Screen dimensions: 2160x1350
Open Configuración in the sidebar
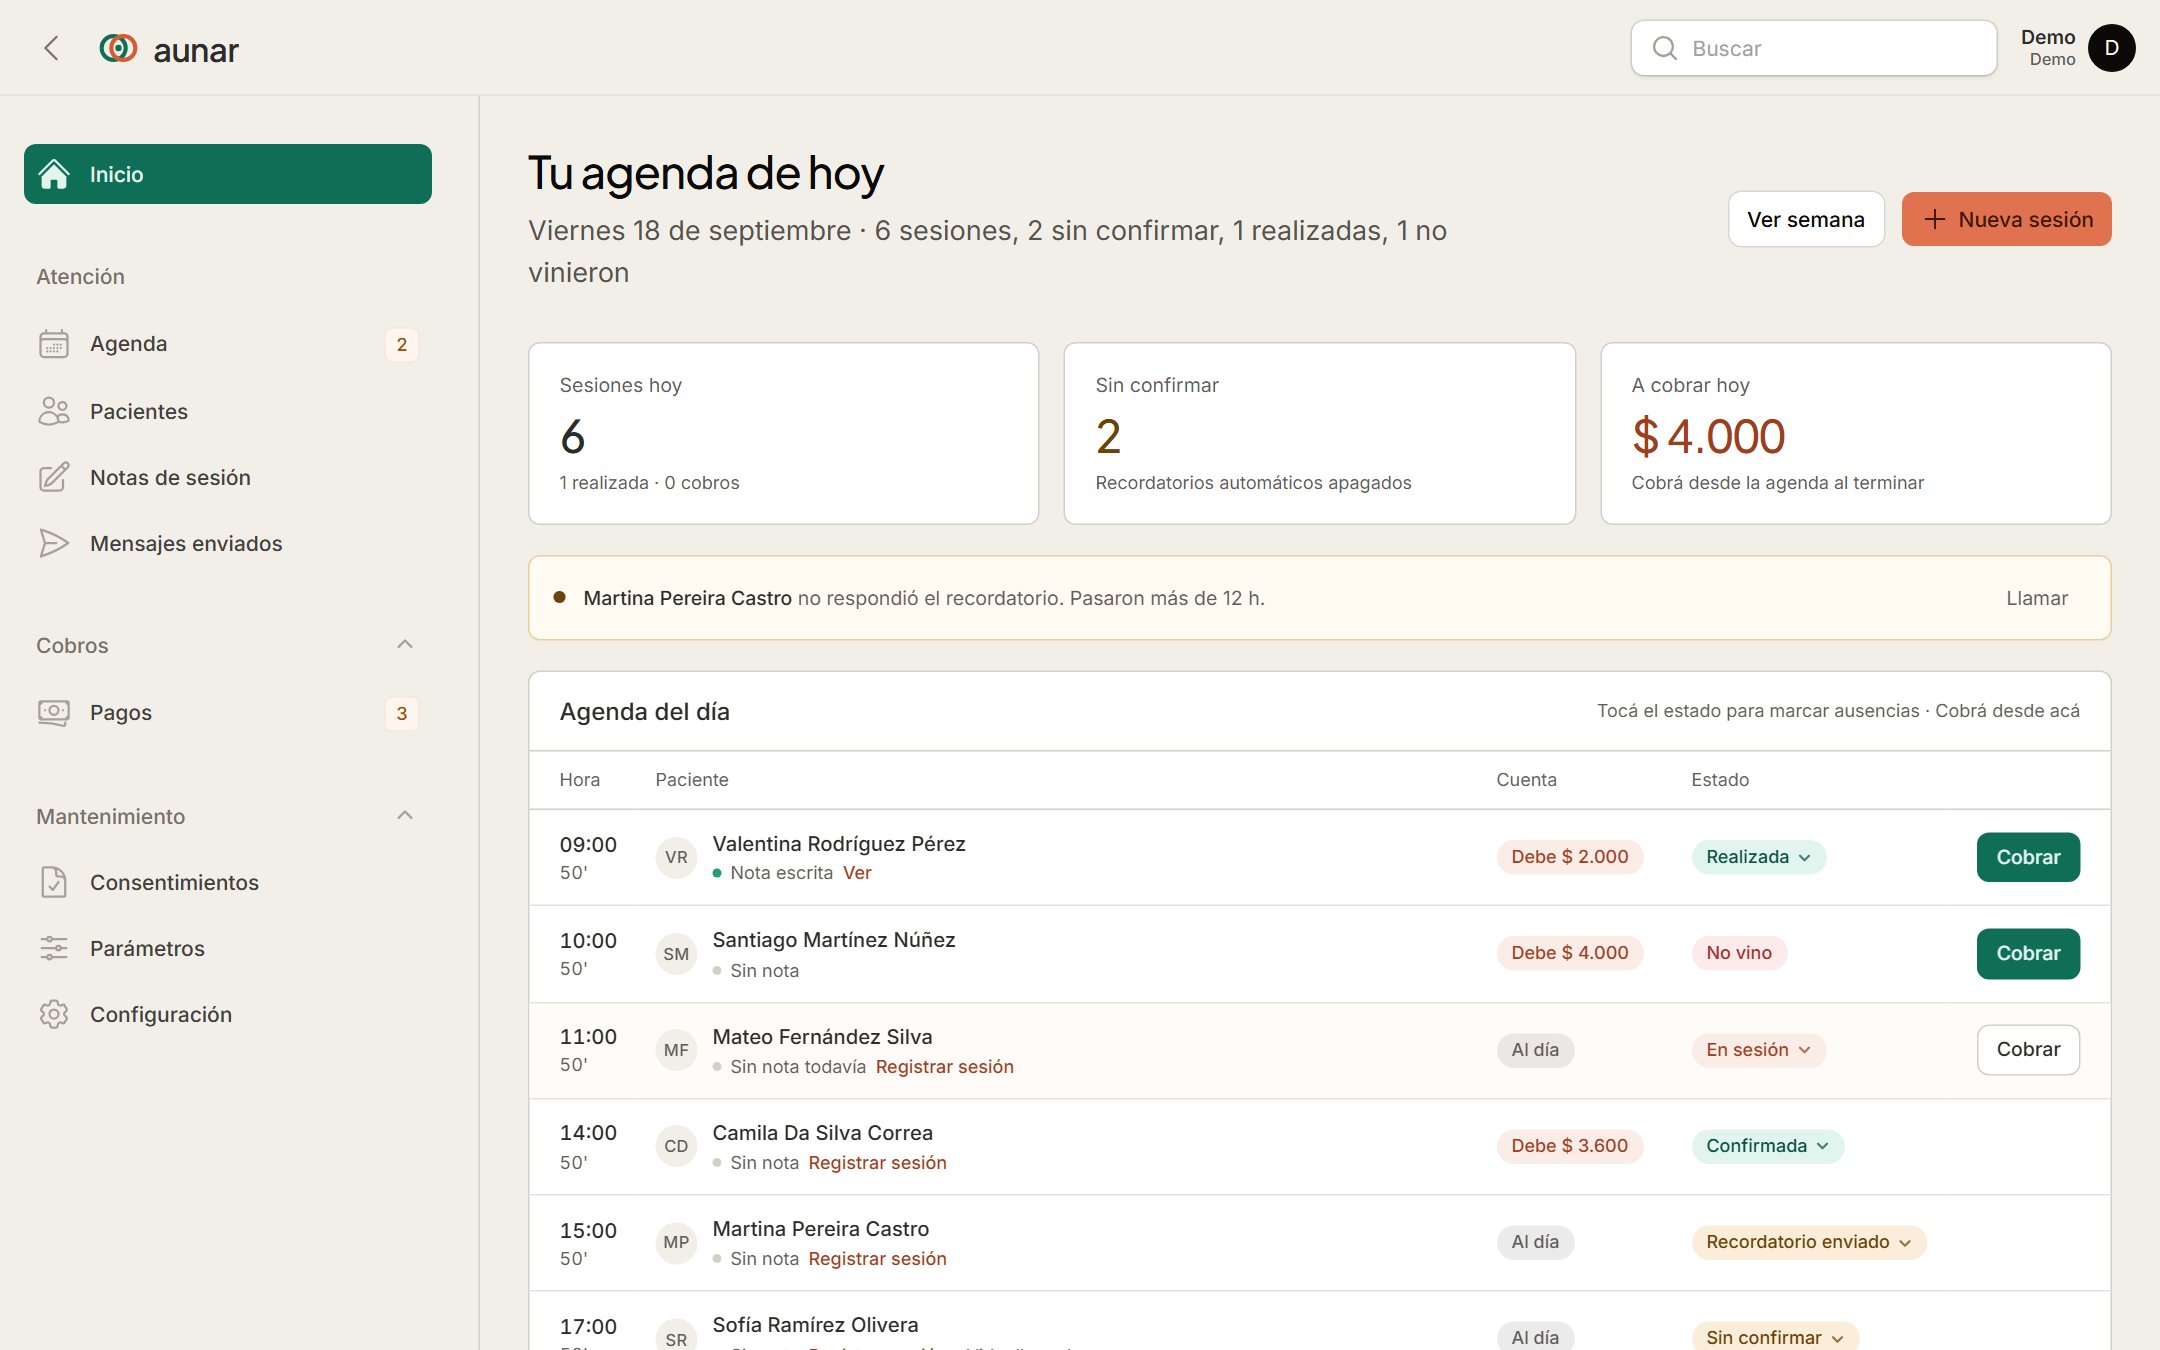point(228,1014)
